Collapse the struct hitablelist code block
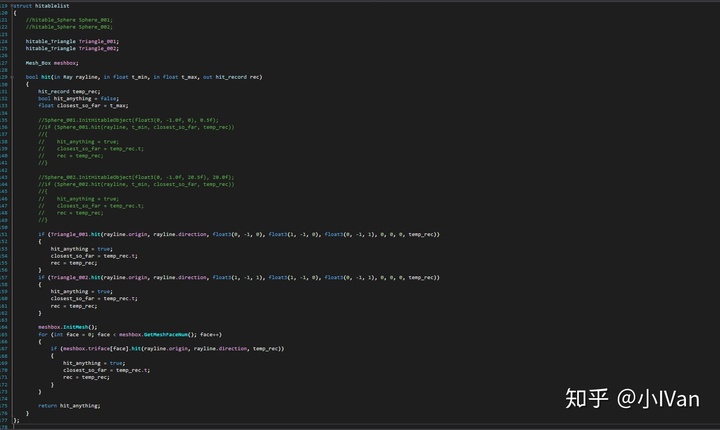Screen dimensions: 720x430 [x=12, y=6]
